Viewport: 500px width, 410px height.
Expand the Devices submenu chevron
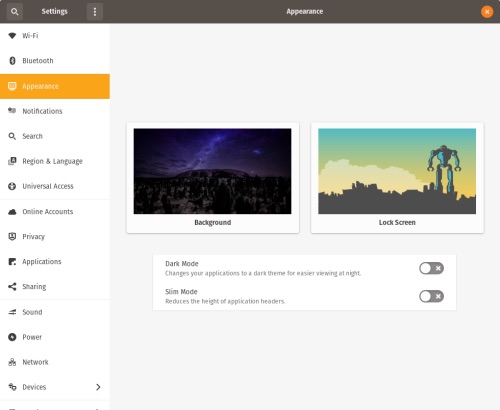tap(98, 387)
